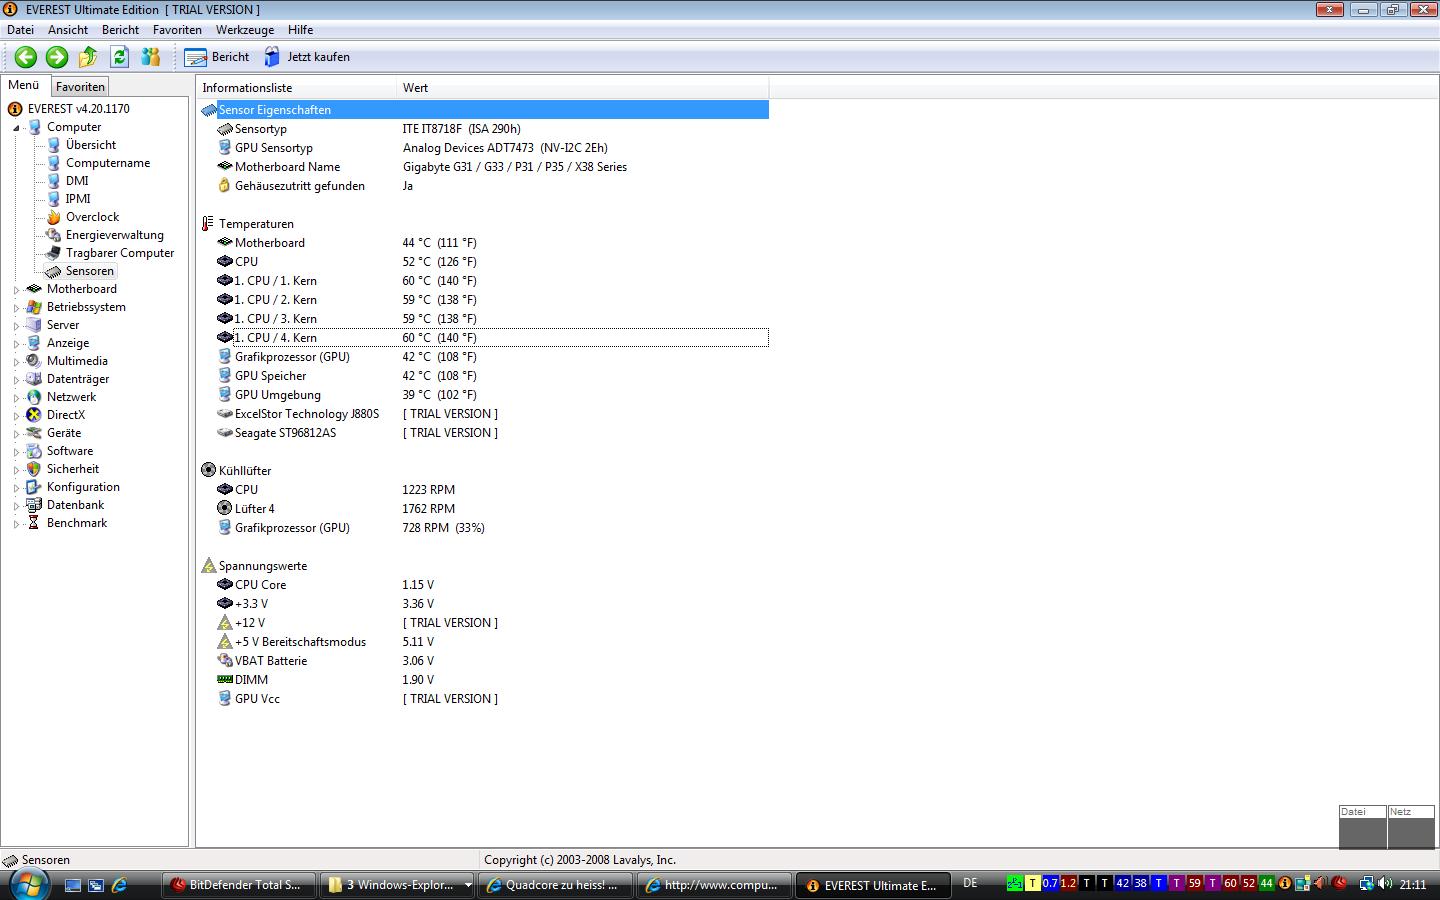Open BitDefender Total Security taskbar button
Screen dimensions: 1440x900
[x=237, y=885]
